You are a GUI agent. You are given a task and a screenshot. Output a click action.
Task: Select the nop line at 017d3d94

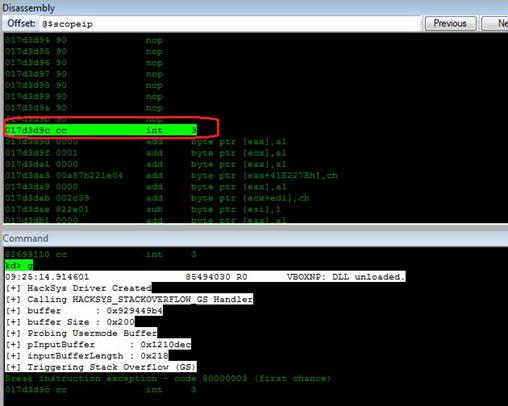pos(84,40)
